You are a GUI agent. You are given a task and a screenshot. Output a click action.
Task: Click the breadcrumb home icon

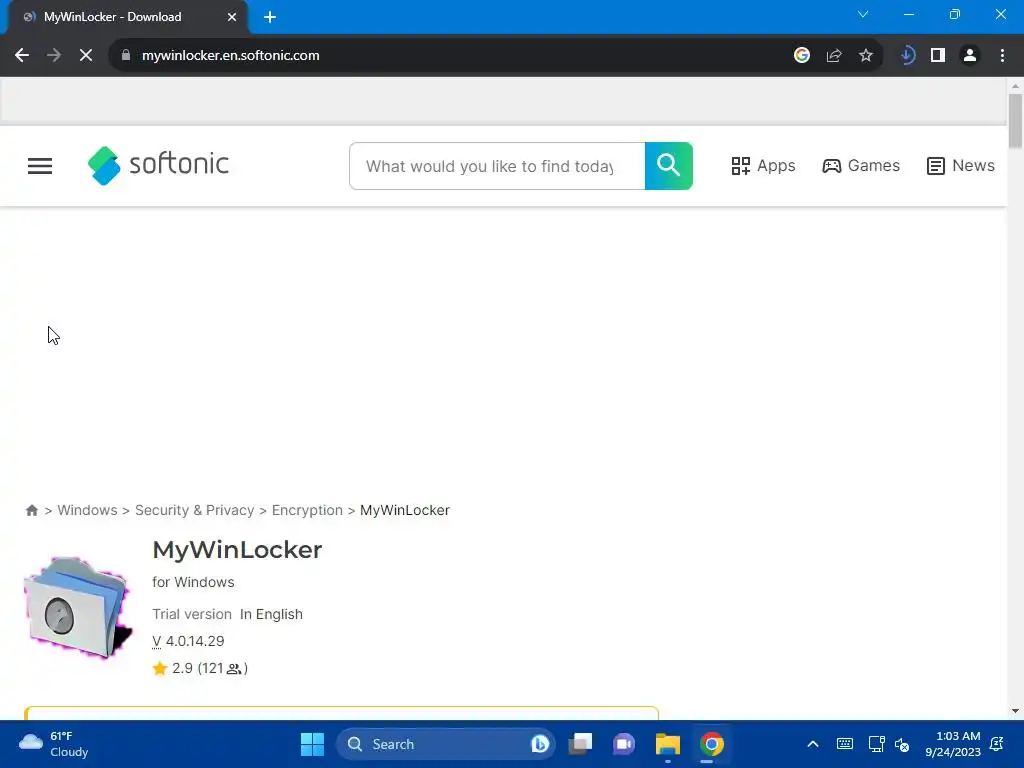pyautogui.click(x=31, y=511)
